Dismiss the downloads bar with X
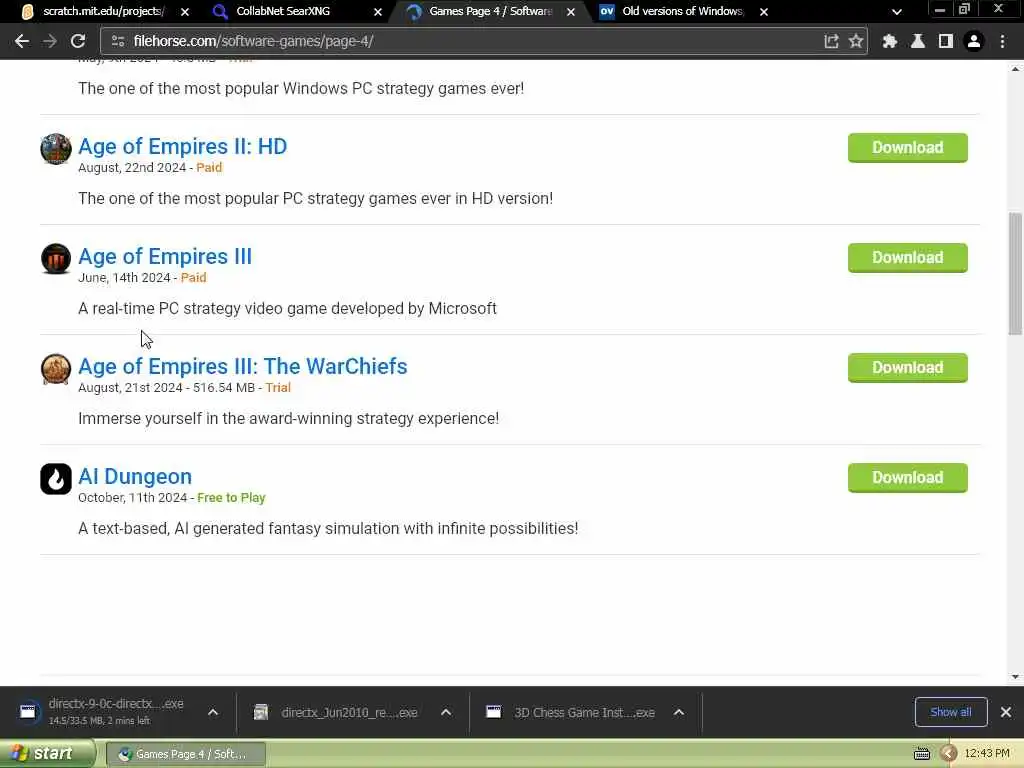1024x768 pixels. 1006,712
